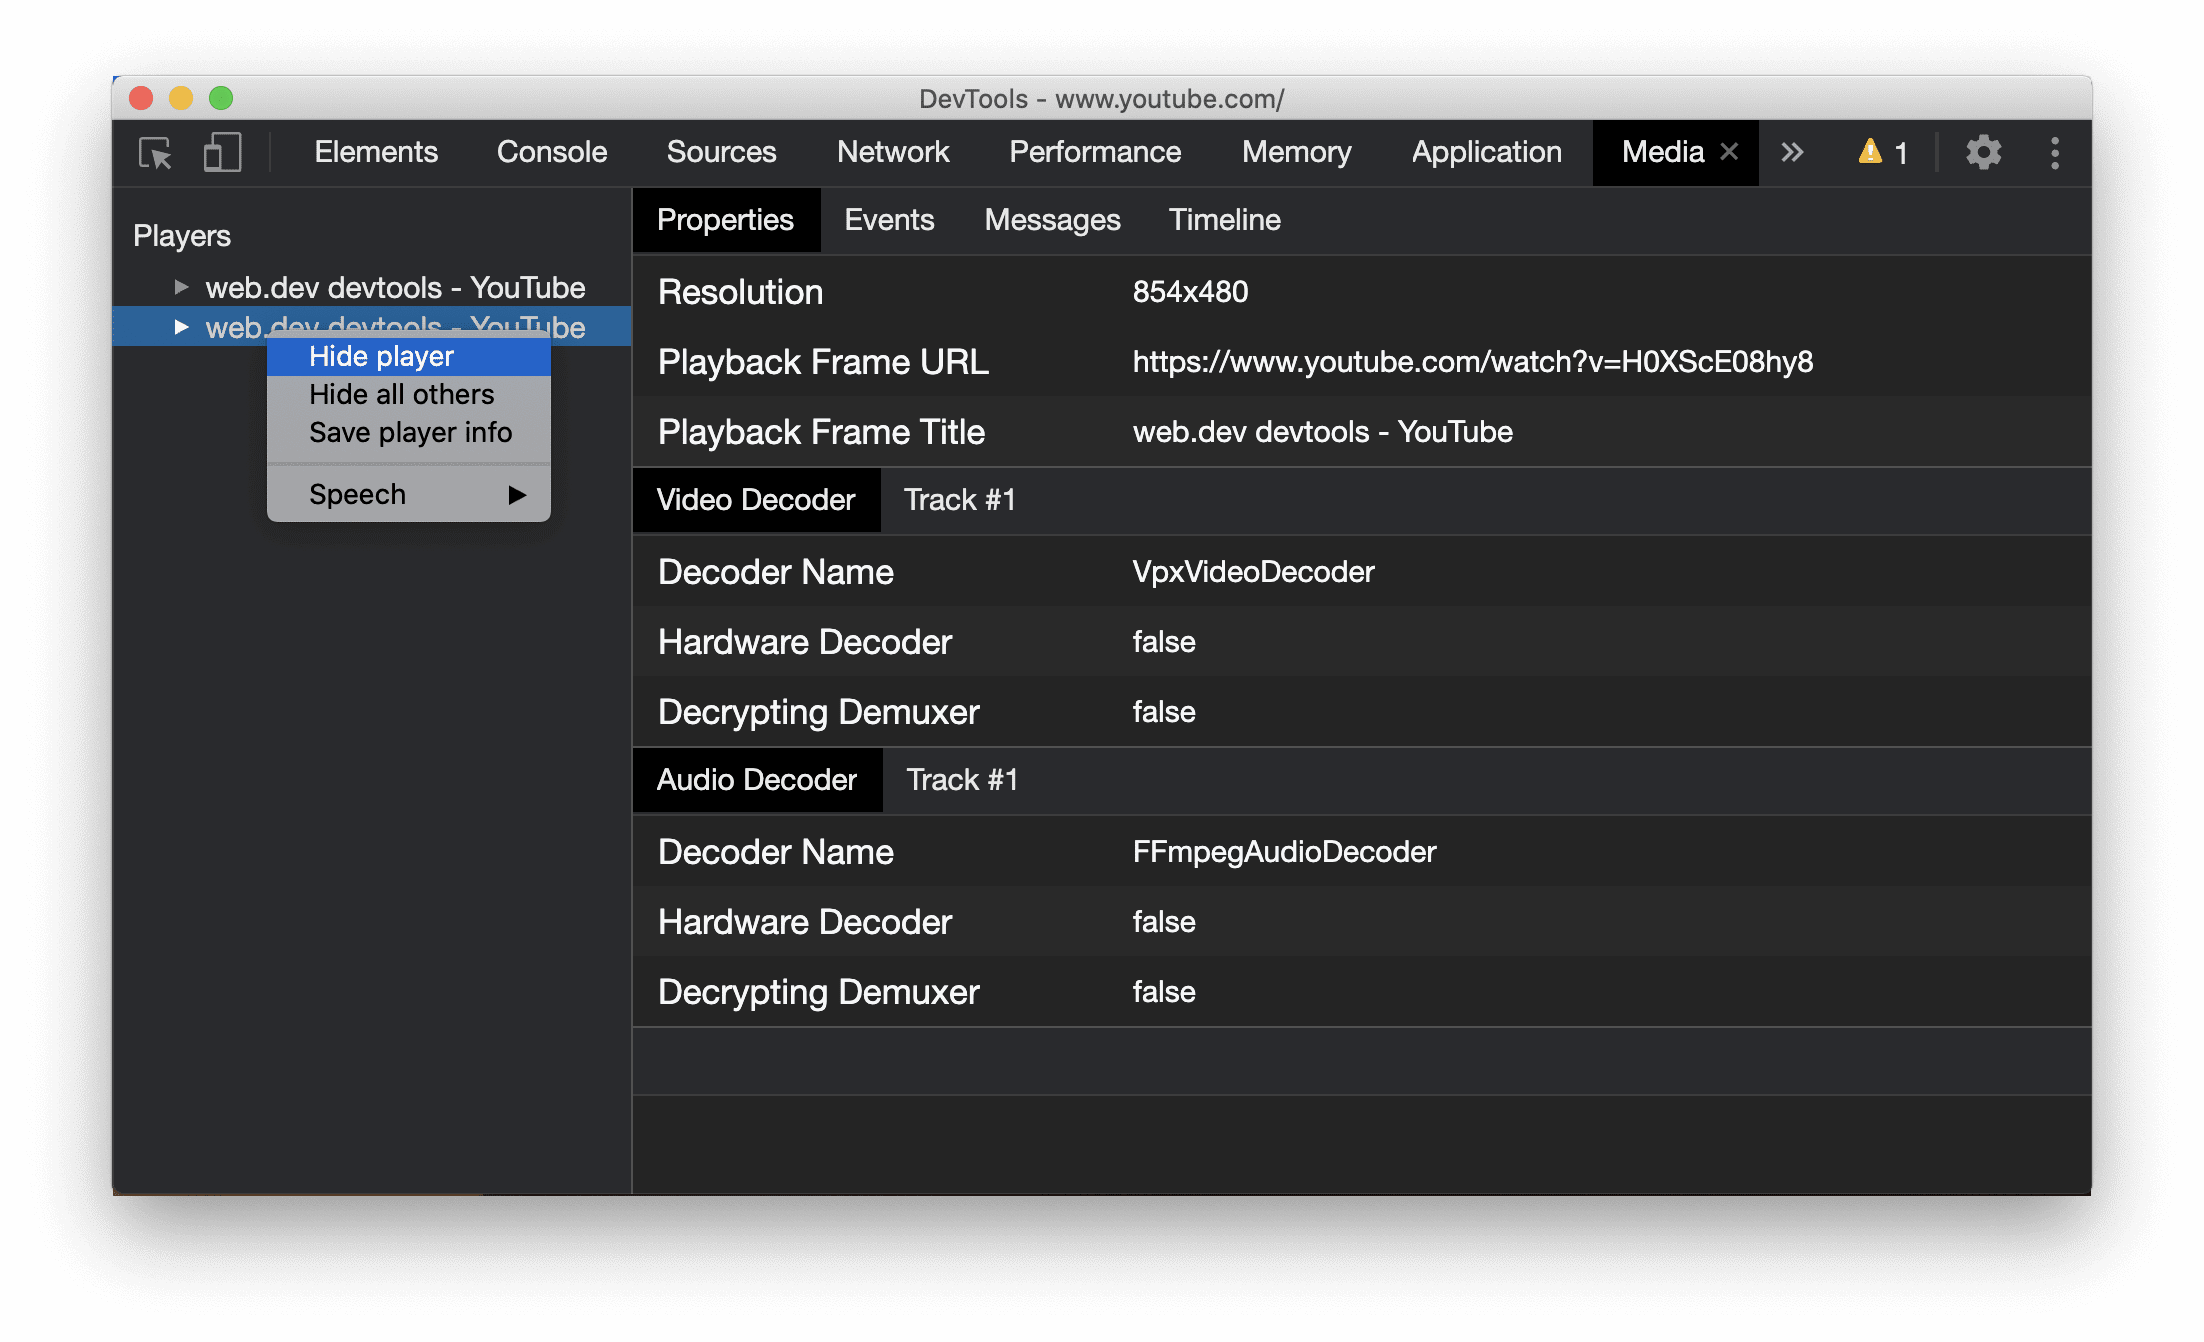This screenshot has height=1342, width=2204.
Task: Click the Elements panel icon
Action: tap(373, 153)
